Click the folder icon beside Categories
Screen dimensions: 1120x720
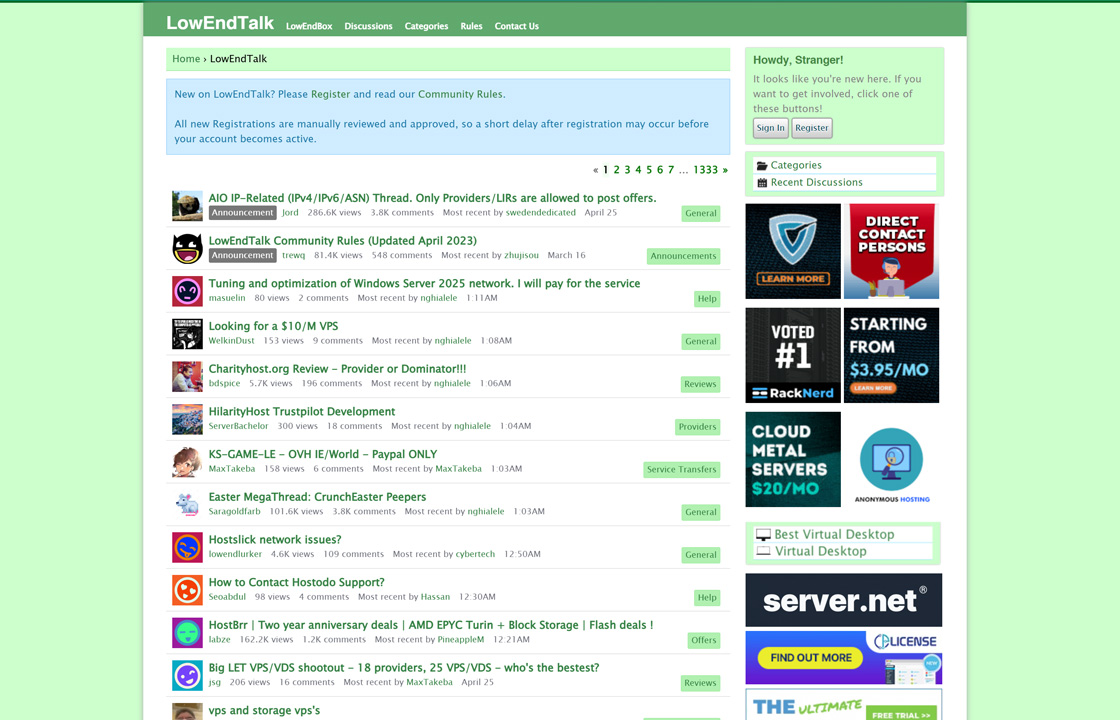[x=762, y=166]
